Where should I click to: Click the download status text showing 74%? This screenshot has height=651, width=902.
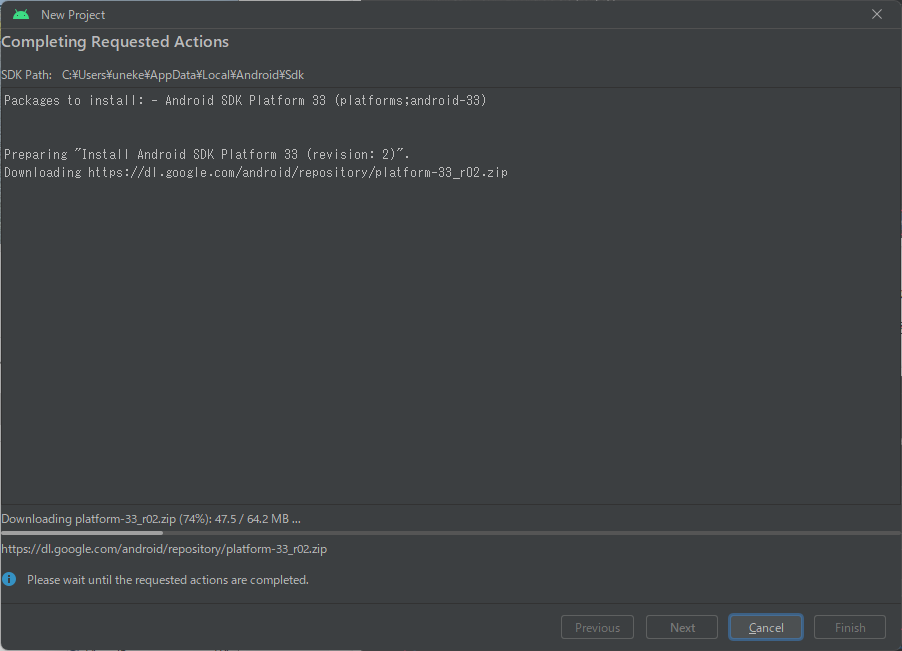click(x=151, y=518)
